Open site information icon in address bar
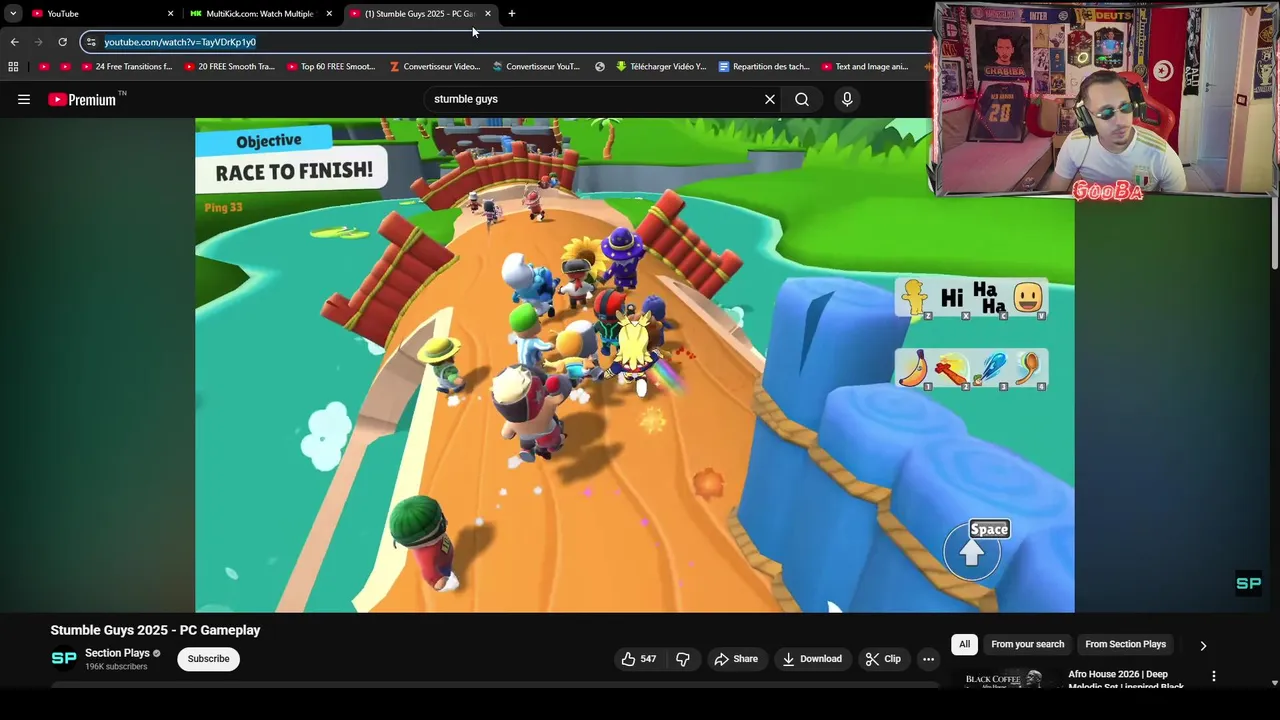Image resolution: width=1280 pixels, height=720 pixels. [x=91, y=42]
